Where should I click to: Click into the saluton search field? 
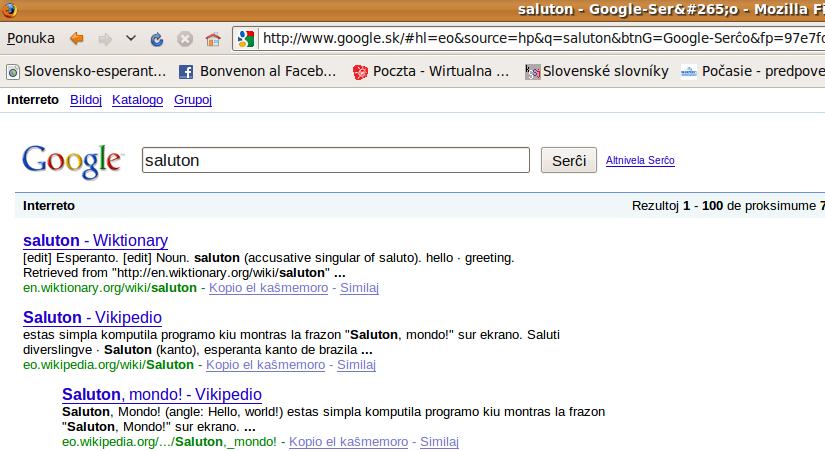(x=336, y=160)
